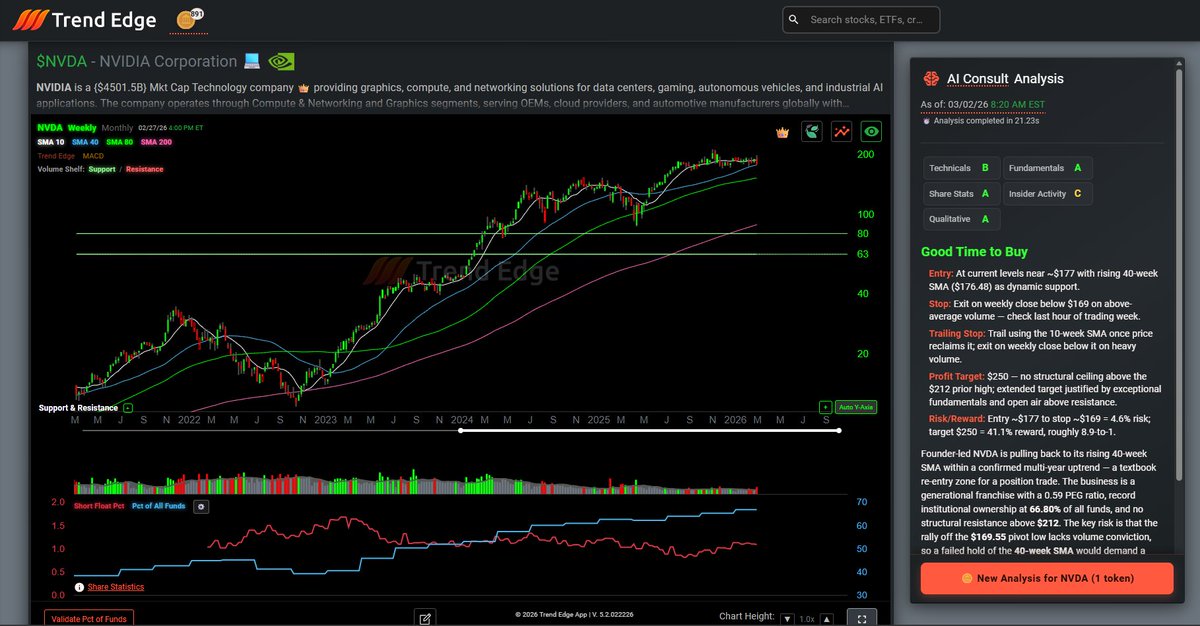
Task: Click the crown emoji in company description
Action: [x=306, y=87]
